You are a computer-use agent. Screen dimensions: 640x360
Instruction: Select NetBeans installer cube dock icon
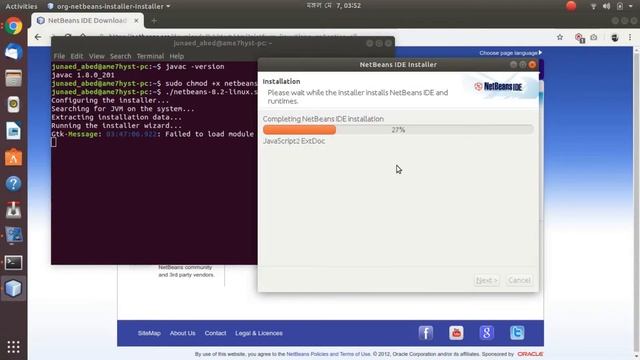(x=13, y=289)
